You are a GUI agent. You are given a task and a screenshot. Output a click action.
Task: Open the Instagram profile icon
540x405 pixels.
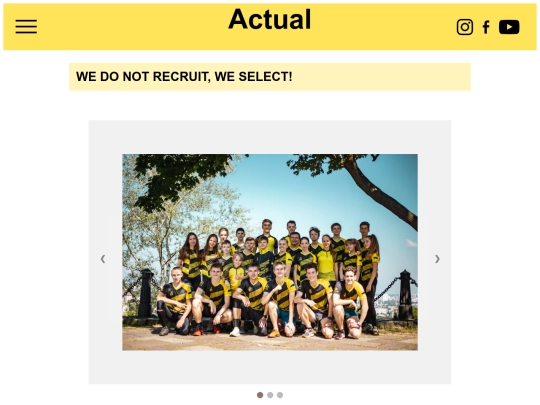point(465,27)
